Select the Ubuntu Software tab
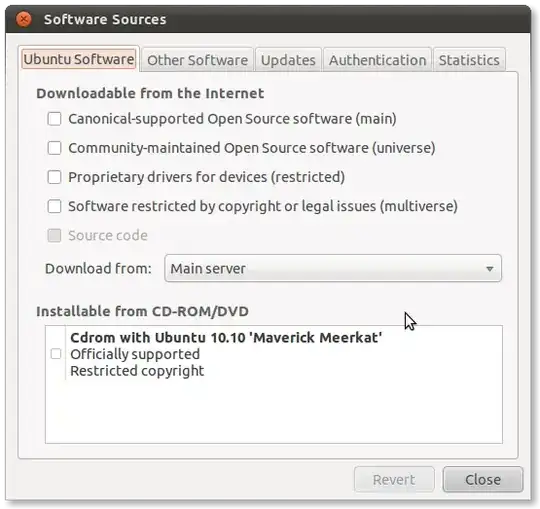 [79, 59]
